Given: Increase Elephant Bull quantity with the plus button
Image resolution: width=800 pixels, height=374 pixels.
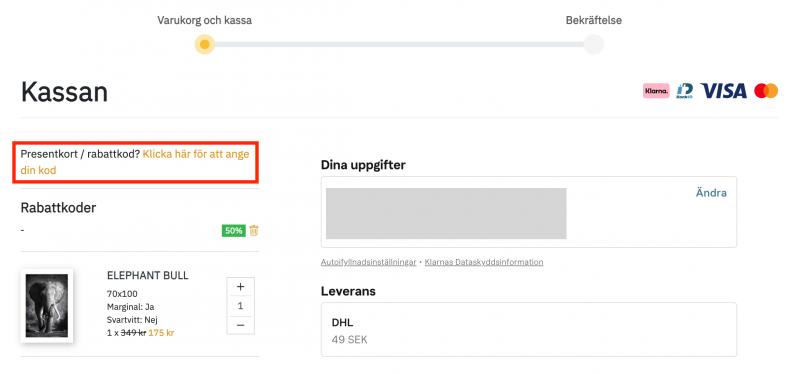Looking at the screenshot, I should tap(240, 287).
